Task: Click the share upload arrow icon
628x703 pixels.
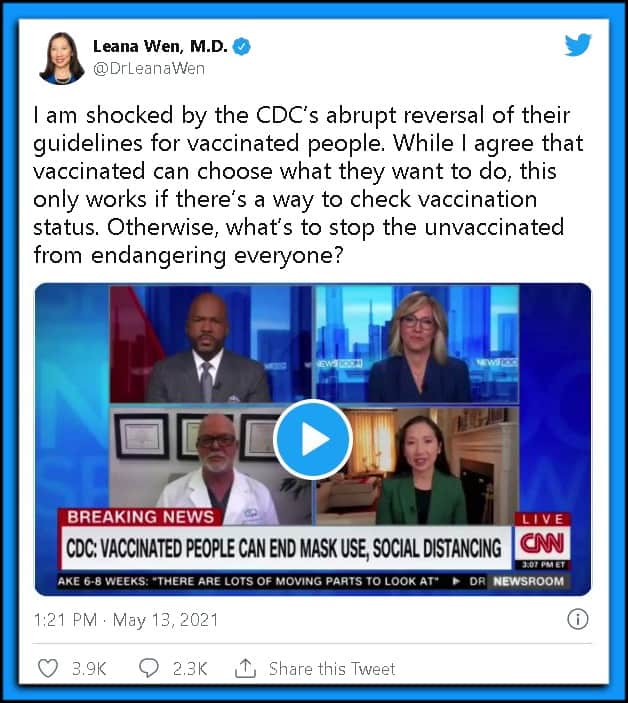Action: click(245, 668)
